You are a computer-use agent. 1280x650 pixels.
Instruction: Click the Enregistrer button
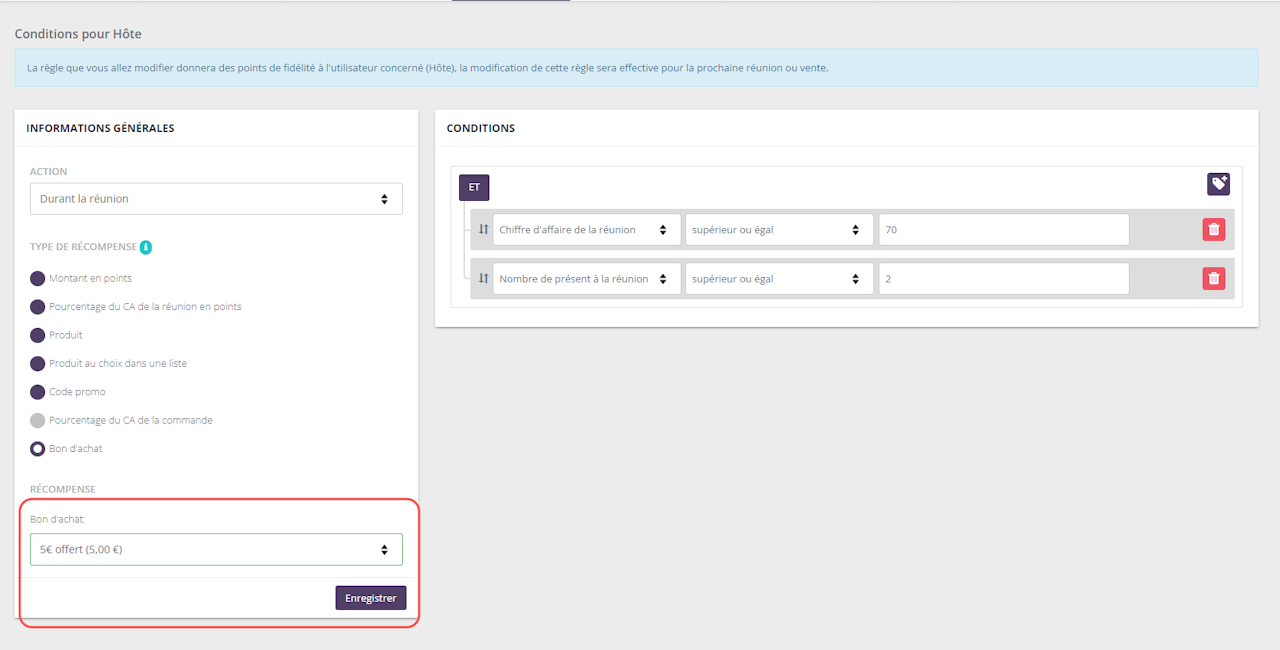[370, 598]
